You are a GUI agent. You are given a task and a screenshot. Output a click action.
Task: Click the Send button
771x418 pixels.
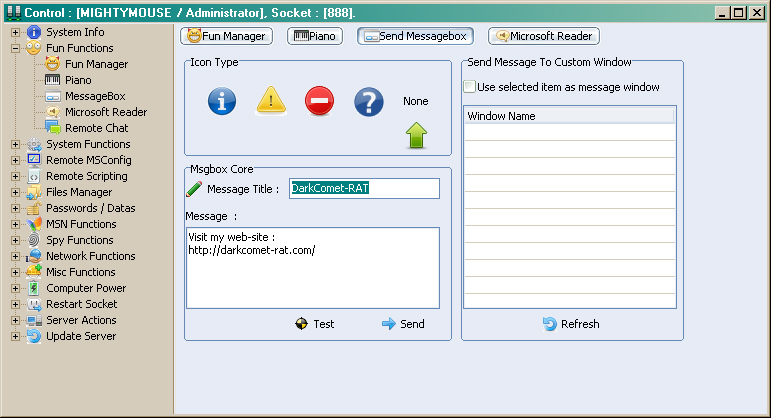tap(403, 324)
